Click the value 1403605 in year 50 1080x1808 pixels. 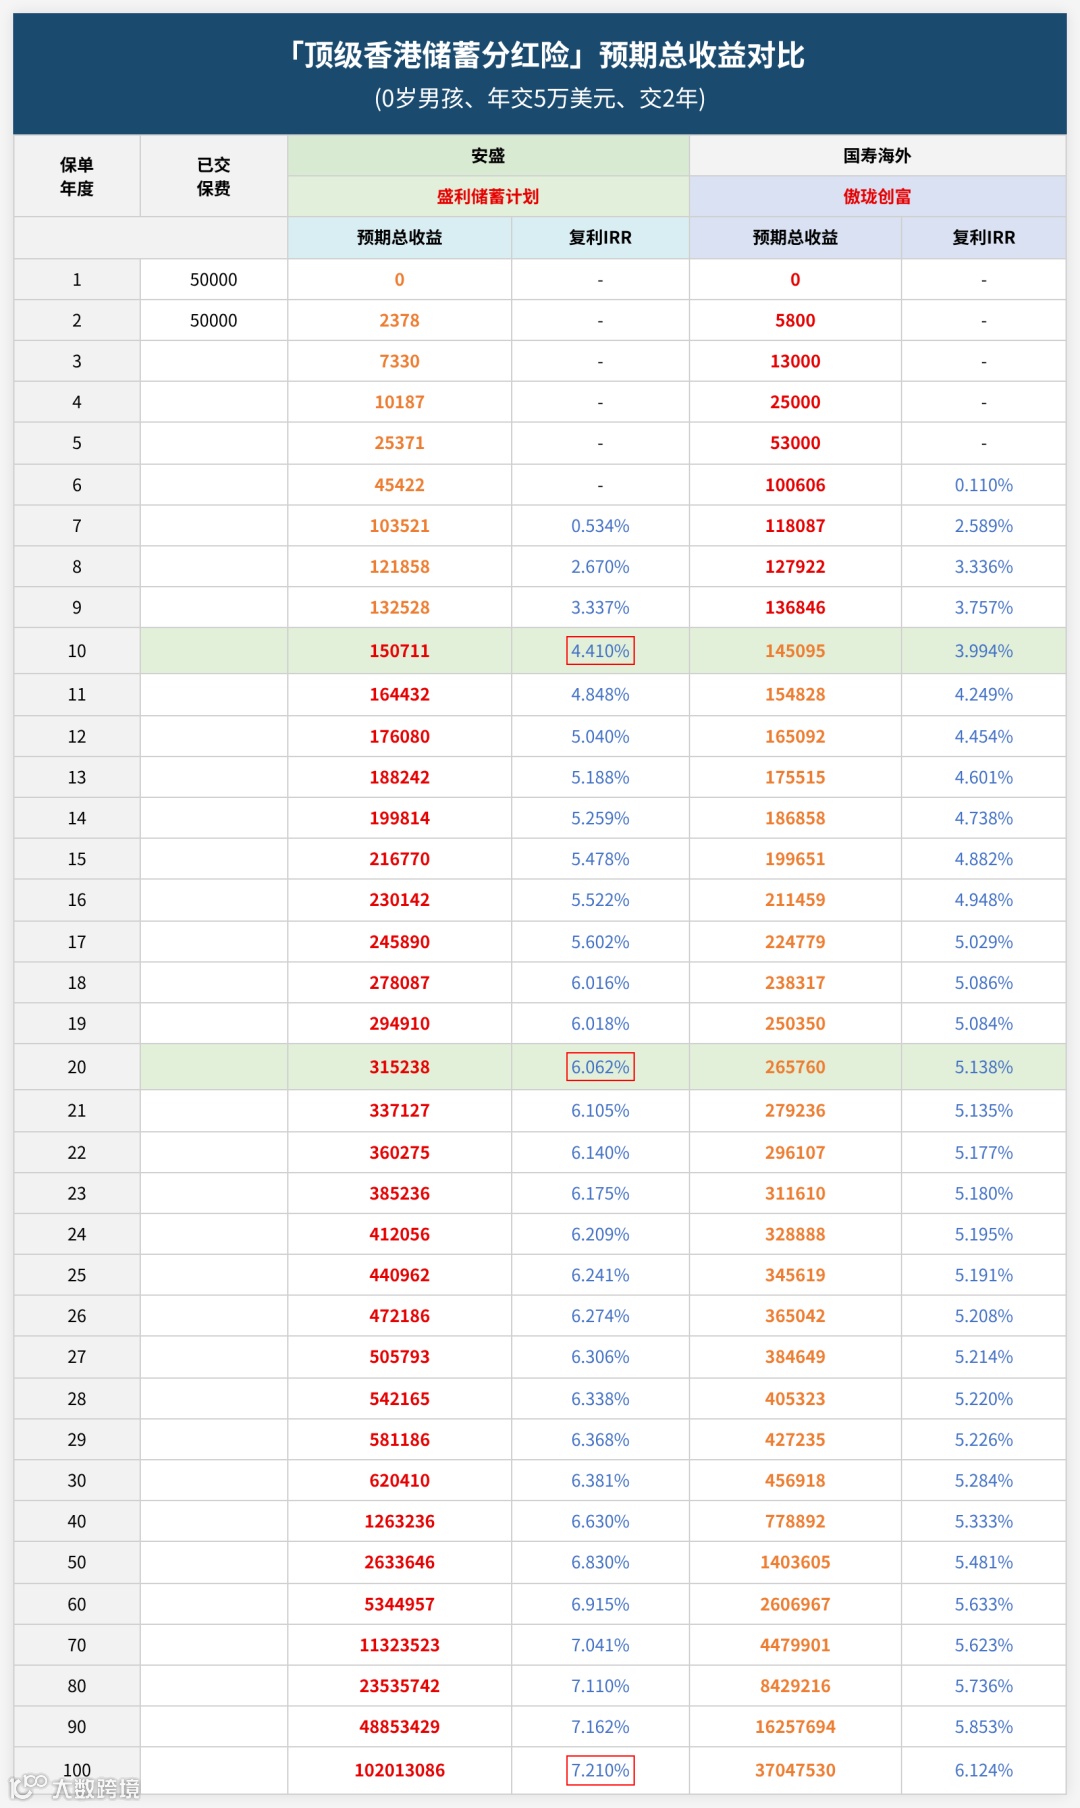tap(795, 1565)
